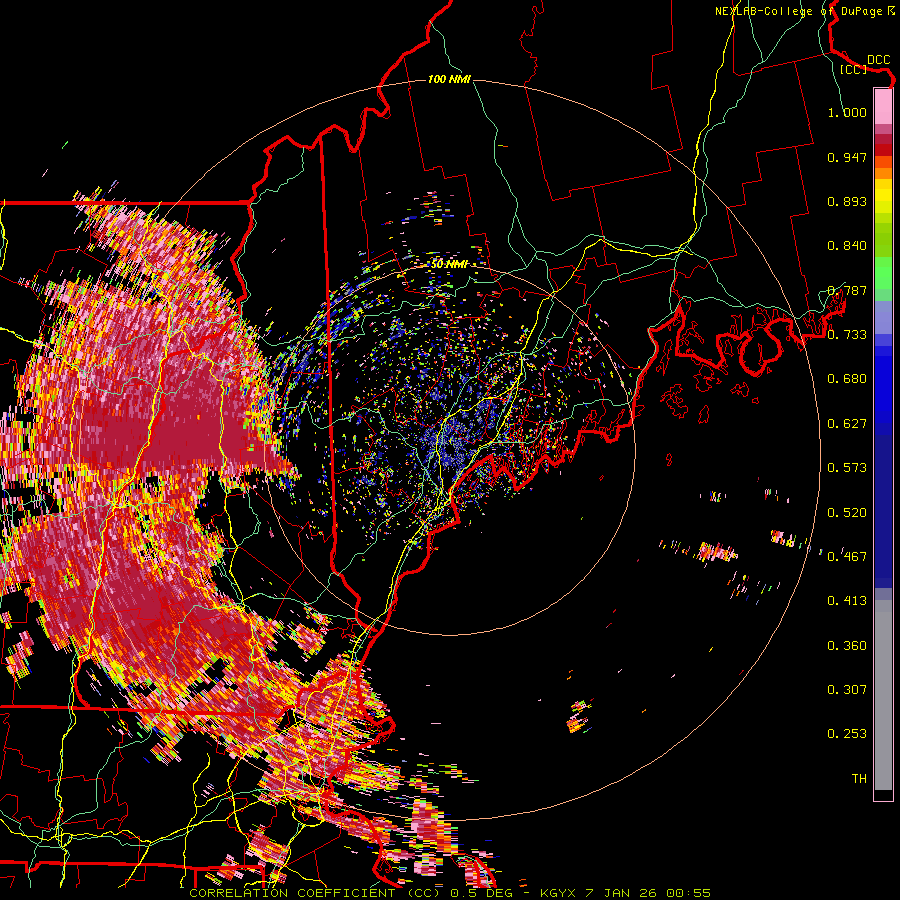Select the 0.413 legend value
Screen dimensions: 900x900
[x=847, y=601]
